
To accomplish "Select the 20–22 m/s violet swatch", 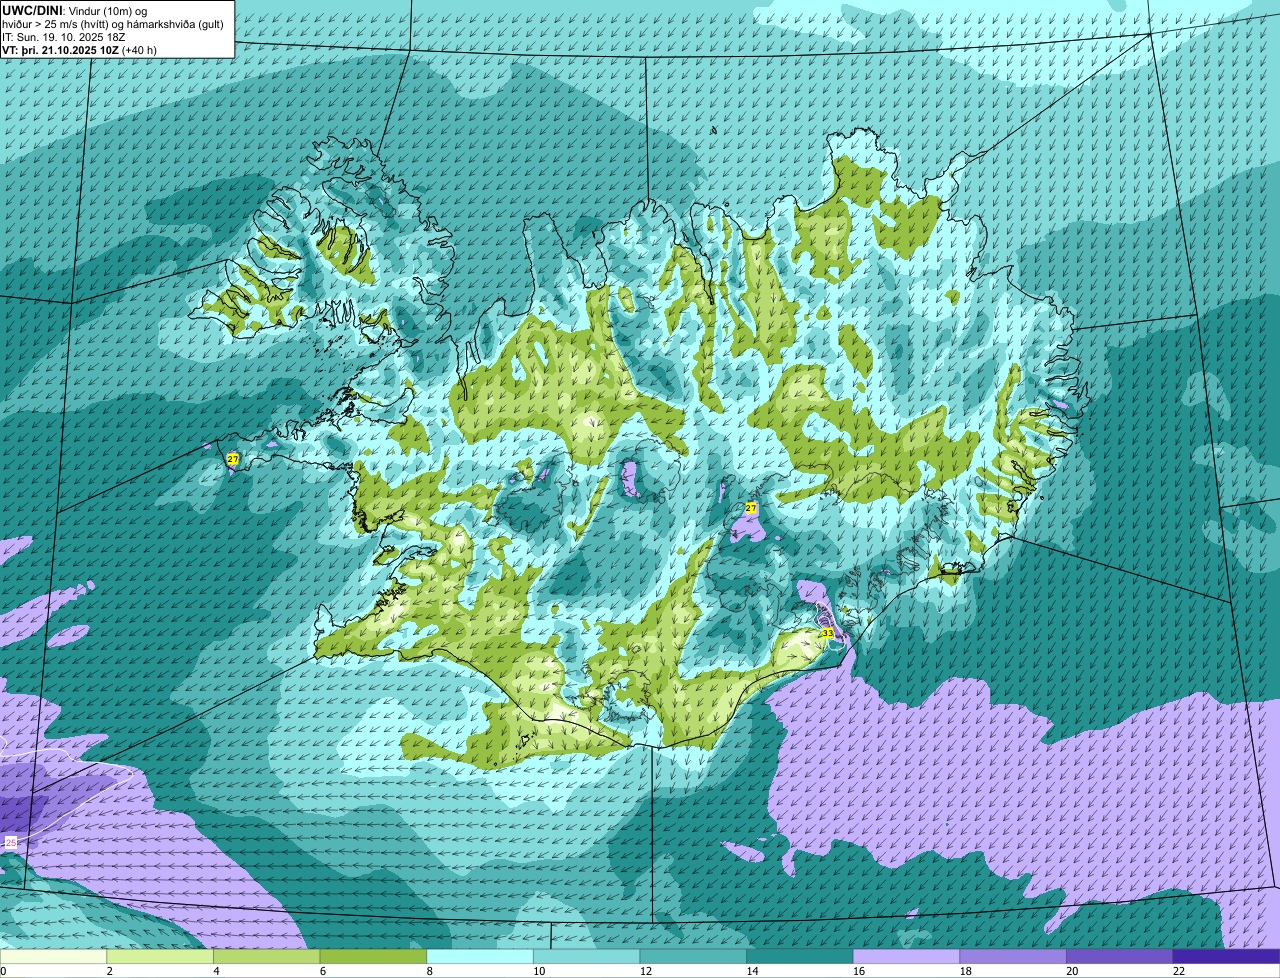I will (x=1120, y=956).
